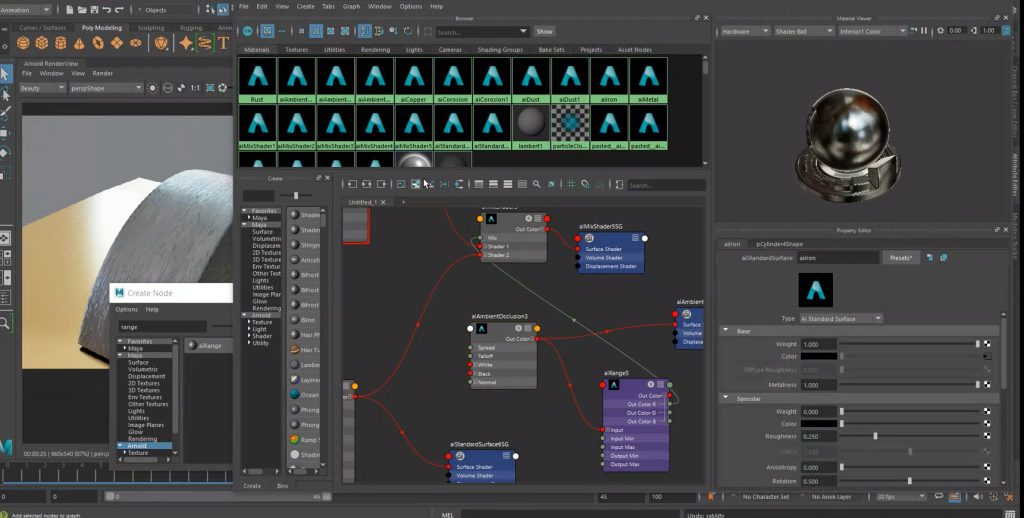This screenshot has height=518, width=1024.
Task: Click the Arnold swatch icon in Property Editor
Action: [x=816, y=290]
